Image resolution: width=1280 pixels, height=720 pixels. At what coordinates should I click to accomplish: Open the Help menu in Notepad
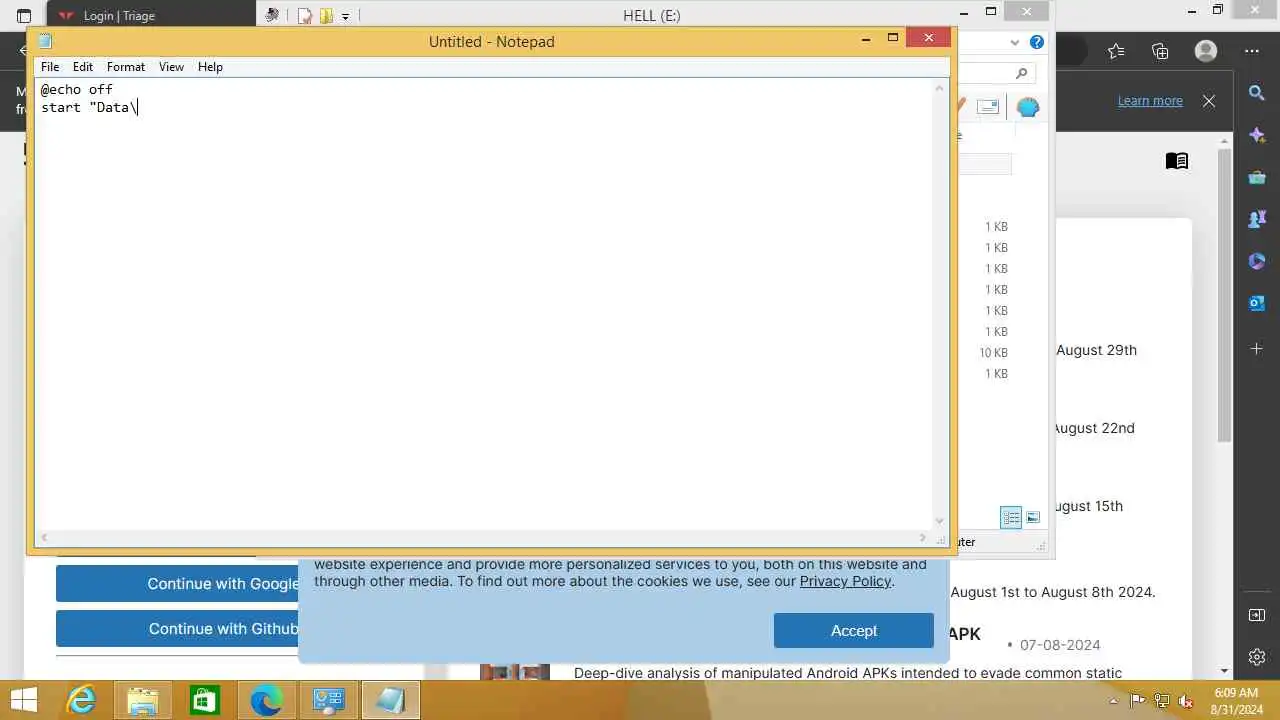(210, 67)
